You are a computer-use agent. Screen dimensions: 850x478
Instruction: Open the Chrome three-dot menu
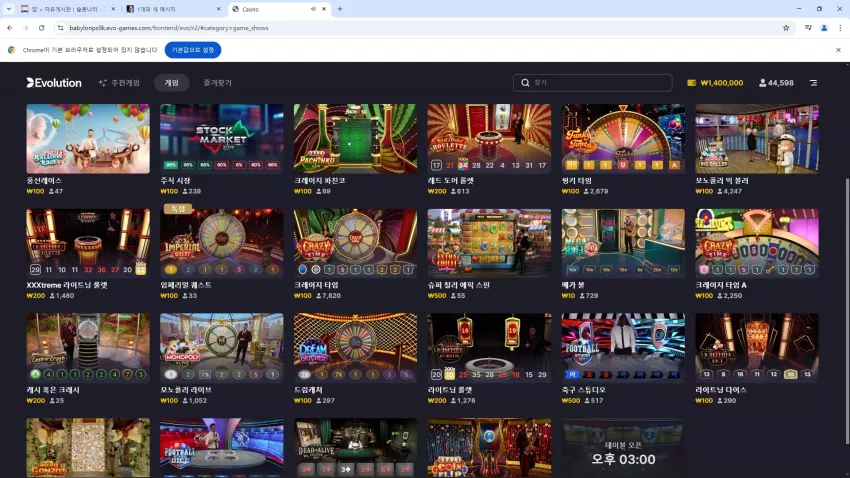click(x=840, y=28)
